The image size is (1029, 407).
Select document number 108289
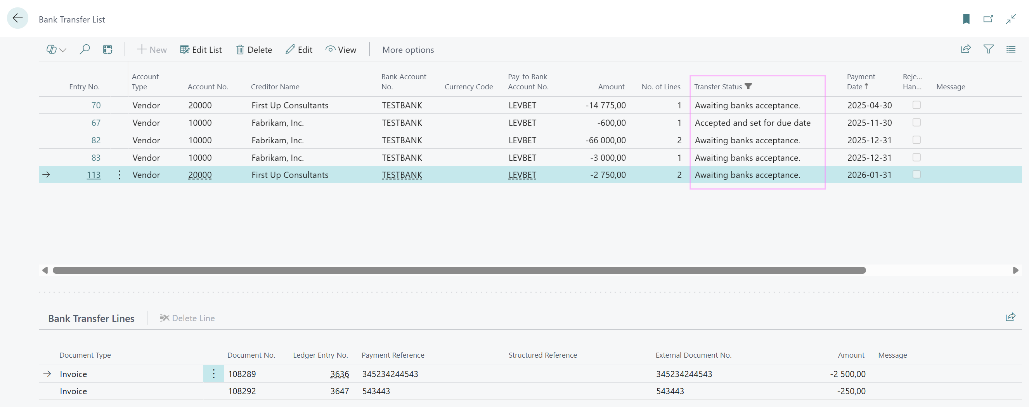point(242,374)
